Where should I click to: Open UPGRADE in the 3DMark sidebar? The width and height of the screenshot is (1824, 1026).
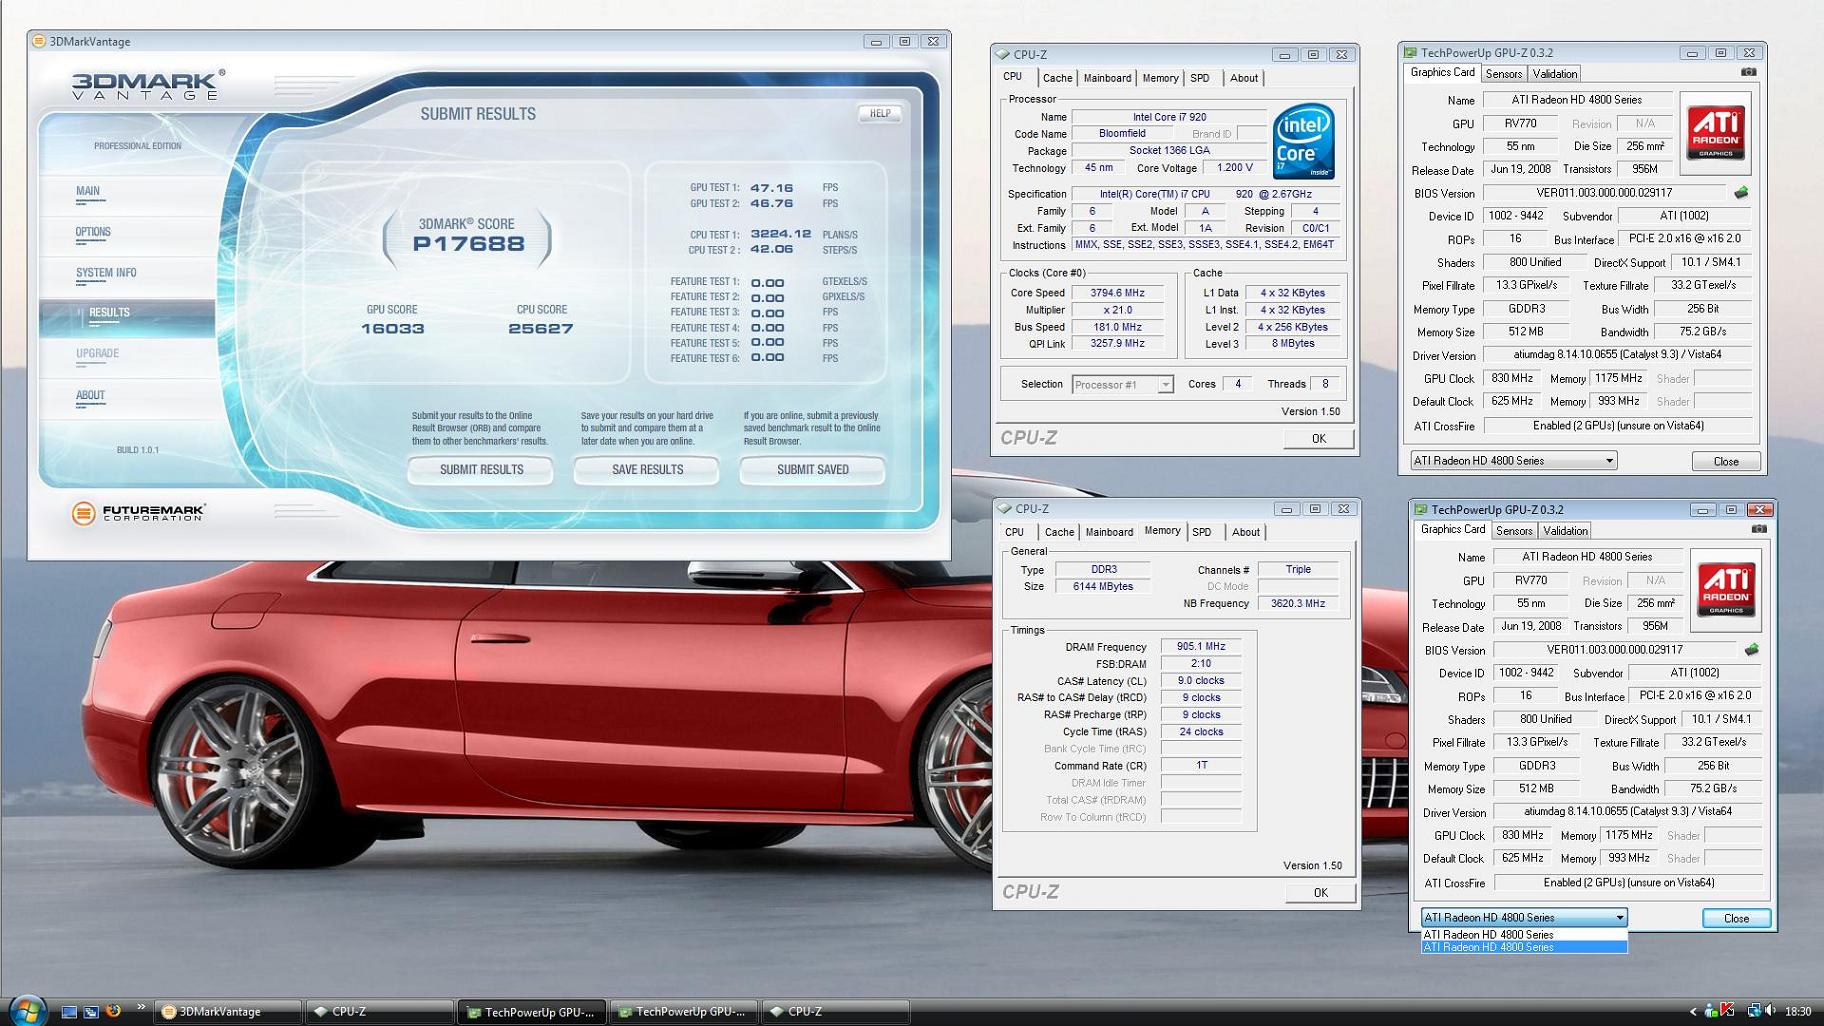click(97, 354)
